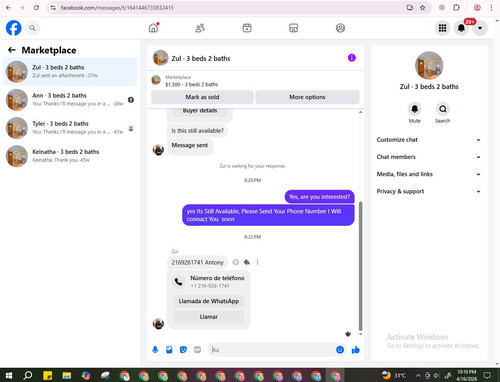The image size is (500, 382).
Task: Open account dropdown arrow
Action: (480, 28)
